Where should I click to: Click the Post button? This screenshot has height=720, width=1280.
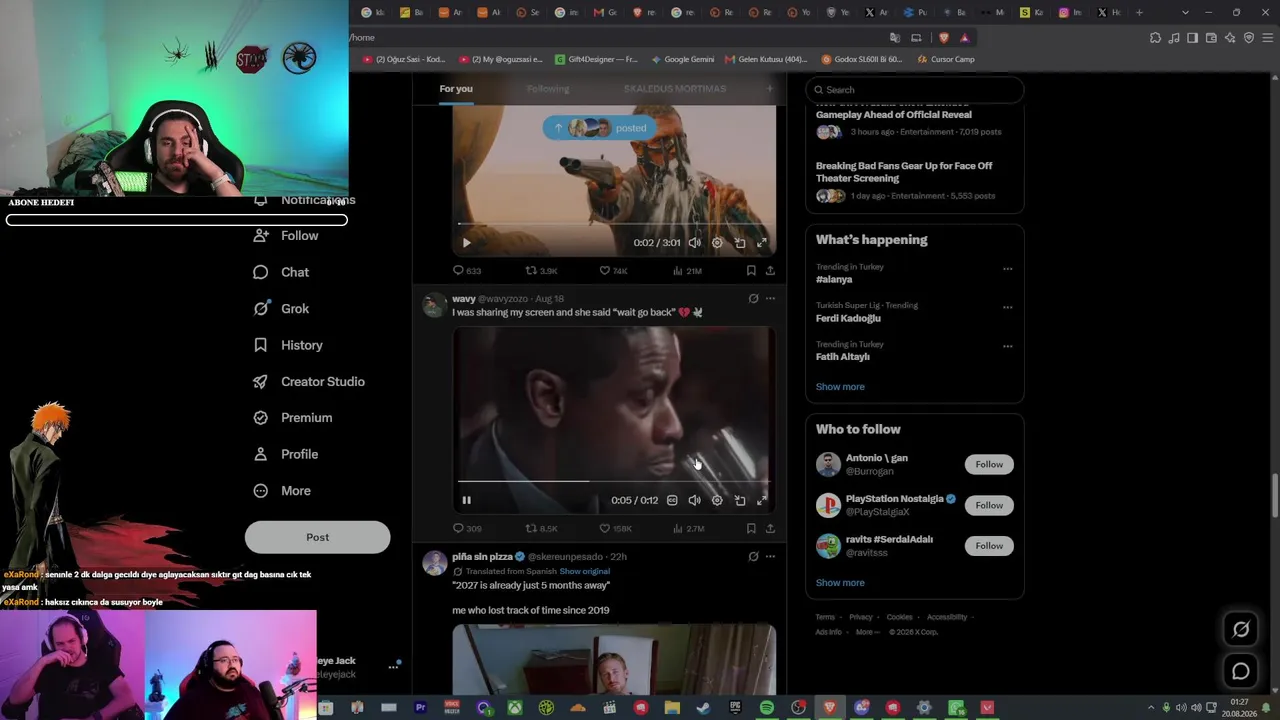317,537
